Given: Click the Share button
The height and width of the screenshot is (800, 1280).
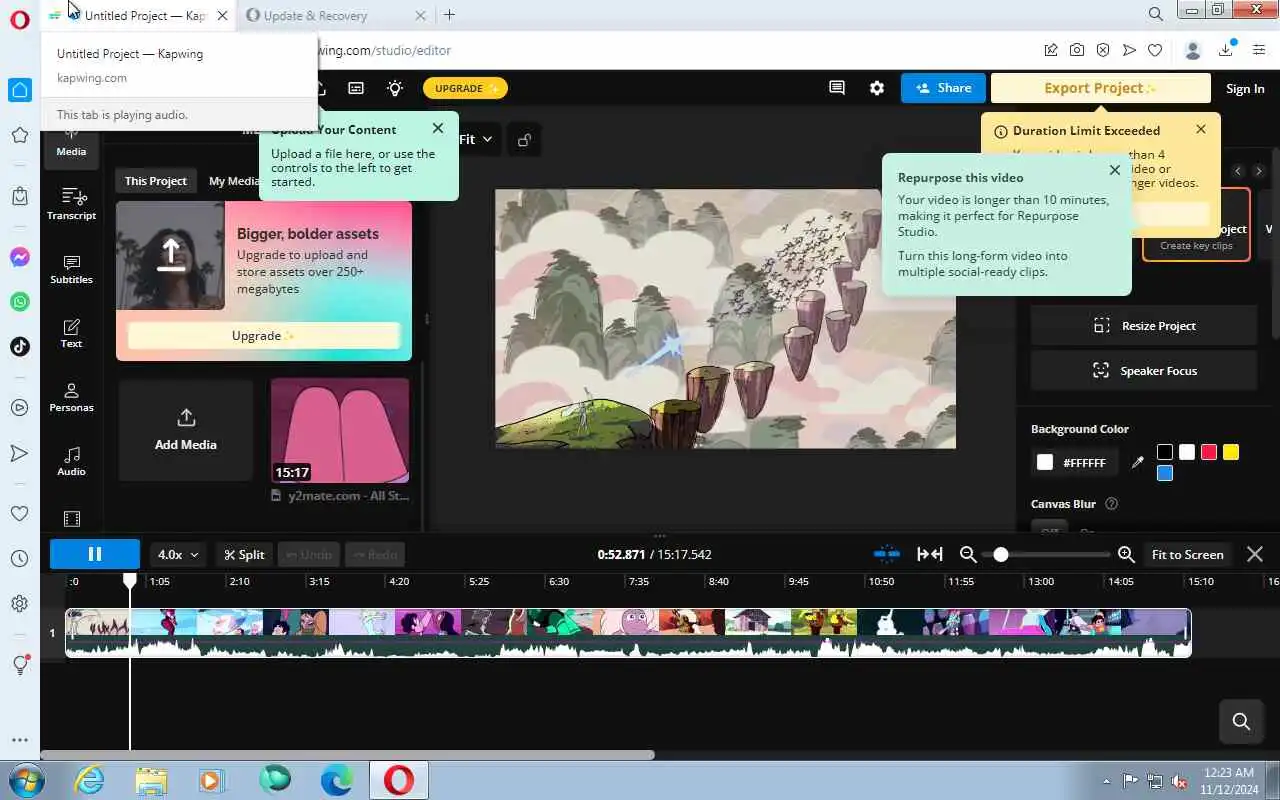Looking at the screenshot, I should [x=943, y=88].
